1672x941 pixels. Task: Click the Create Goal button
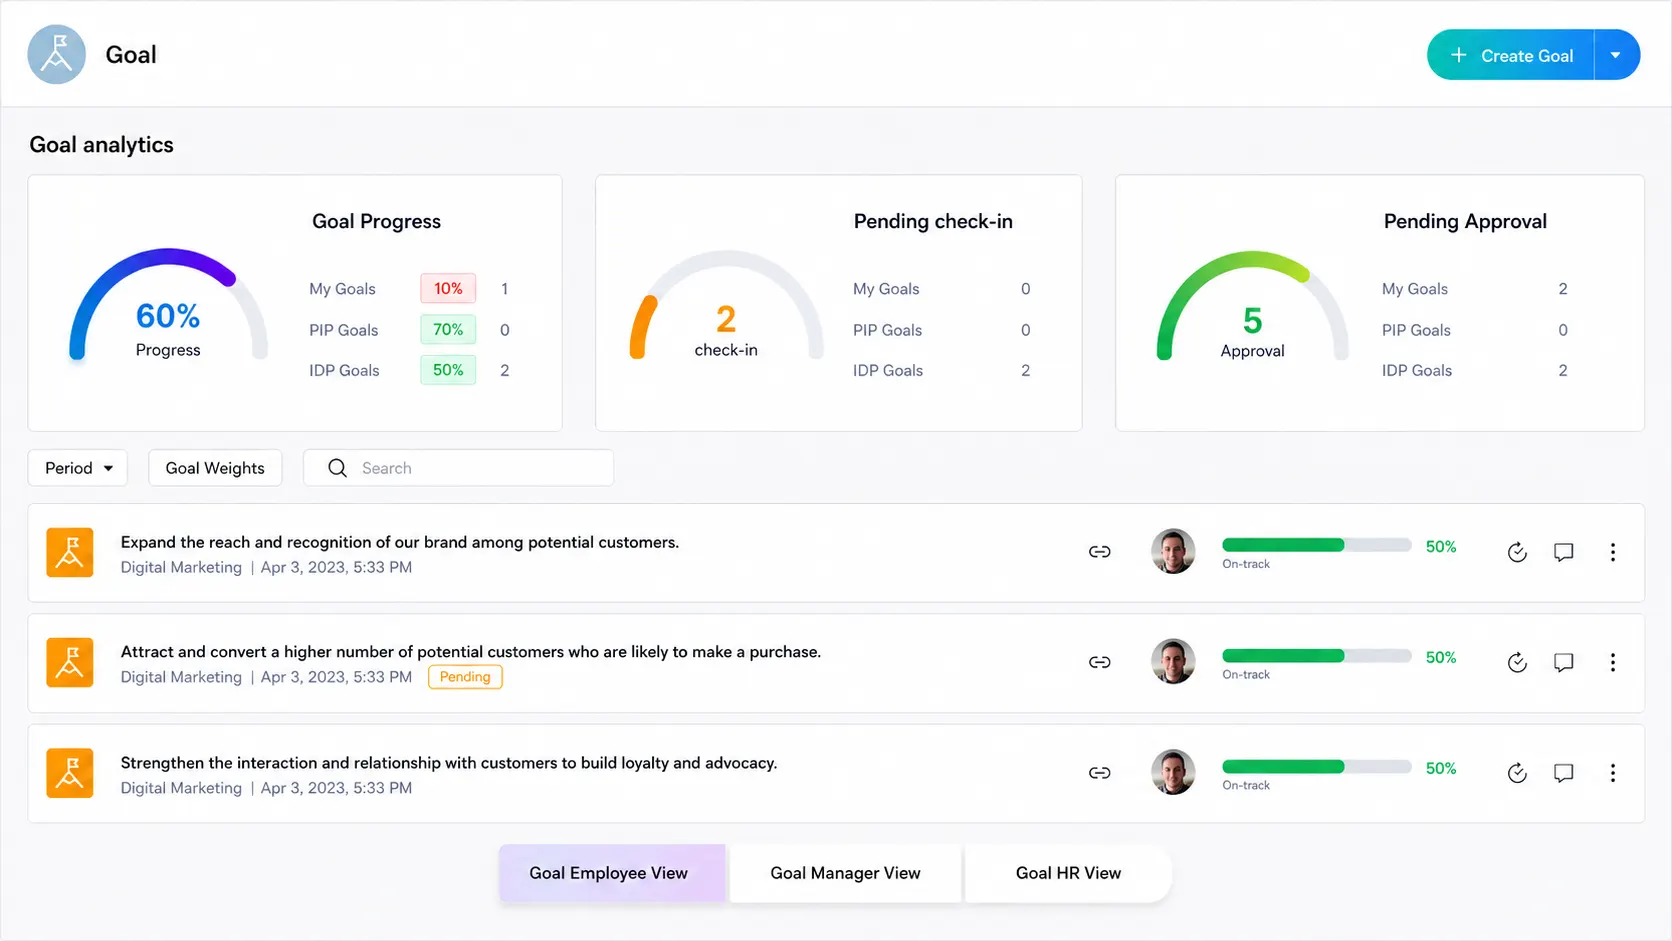(x=1510, y=55)
